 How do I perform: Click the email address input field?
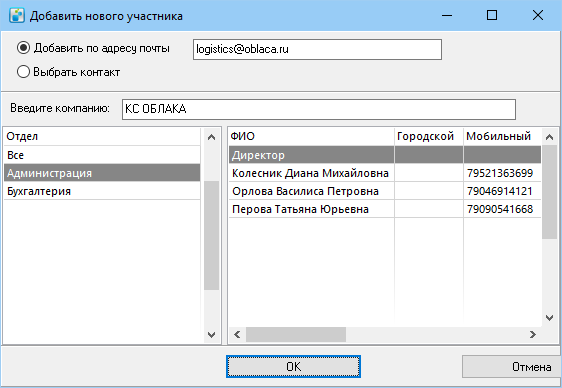[317, 49]
